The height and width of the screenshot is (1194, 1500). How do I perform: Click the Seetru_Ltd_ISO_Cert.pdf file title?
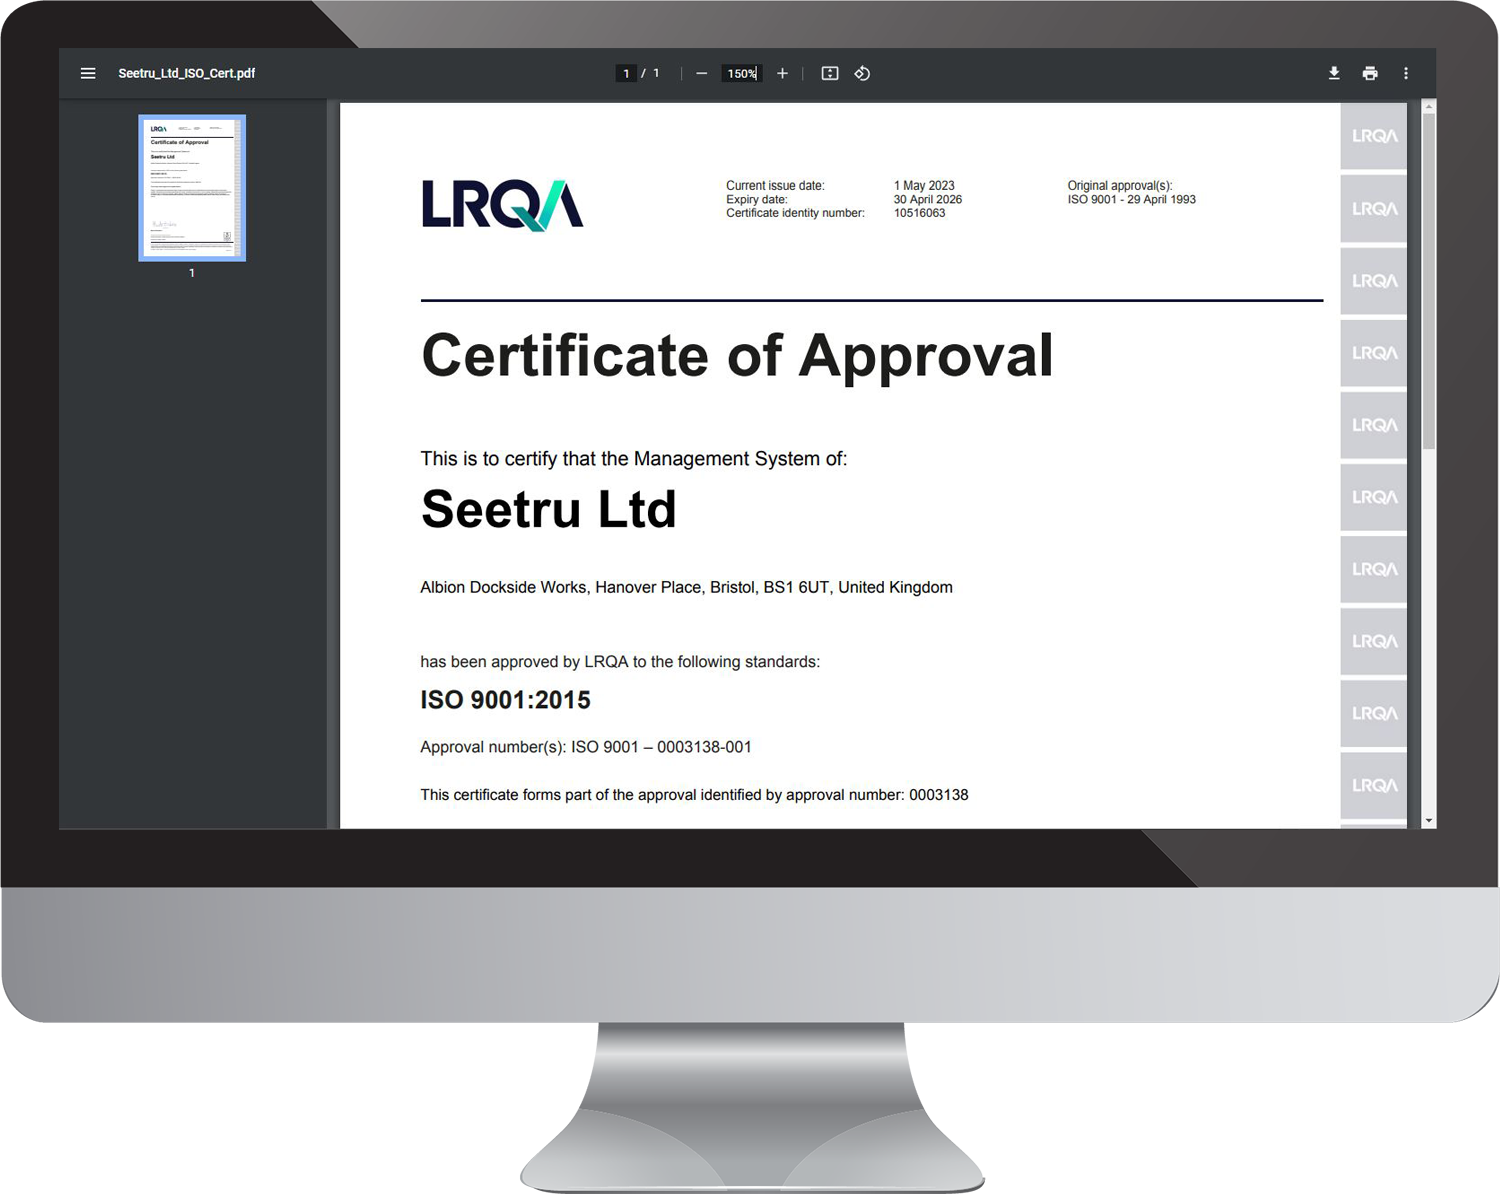coord(186,73)
